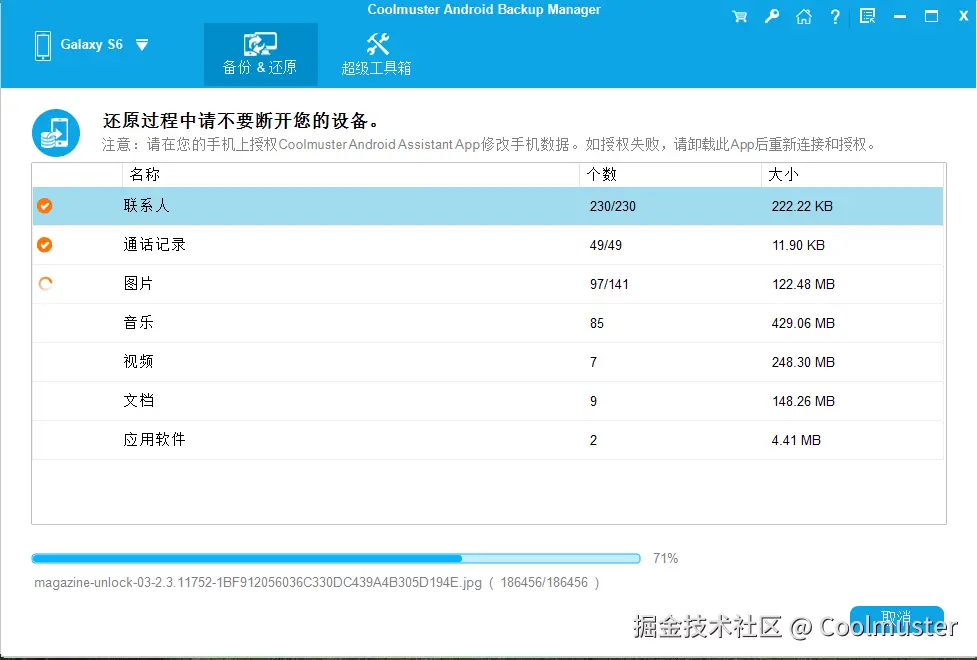Select the 图片 row name
The height and width of the screenshot is (660, 977).
[x=138, y=284]
